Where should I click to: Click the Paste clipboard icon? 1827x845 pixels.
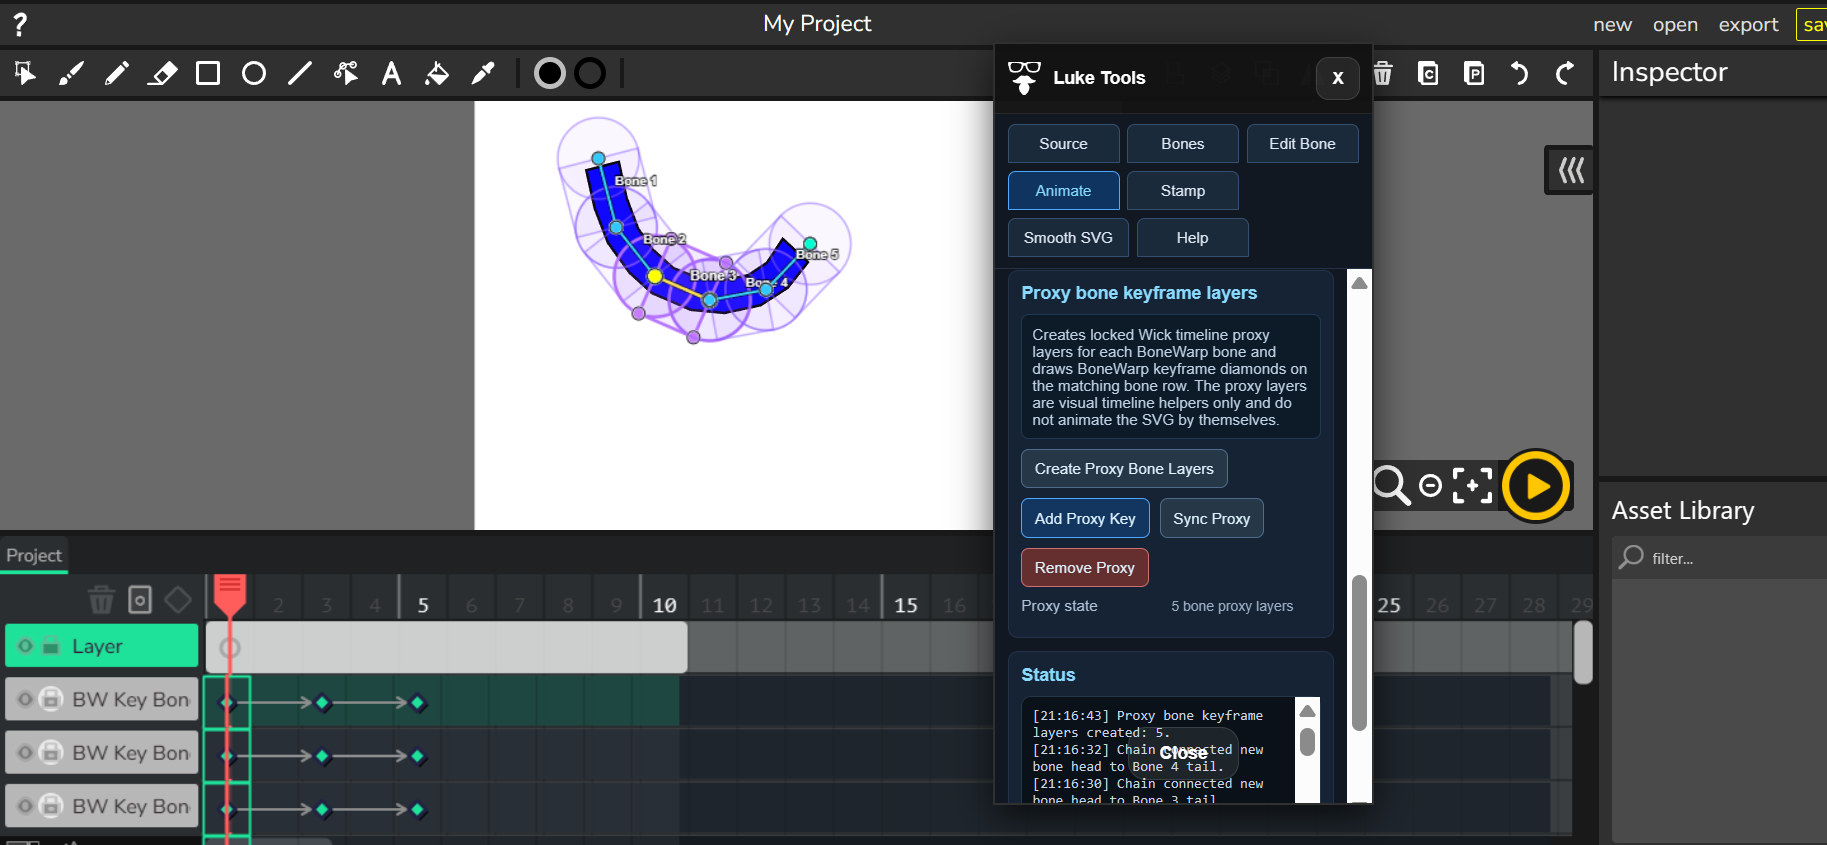click(x=1473, y=73)
